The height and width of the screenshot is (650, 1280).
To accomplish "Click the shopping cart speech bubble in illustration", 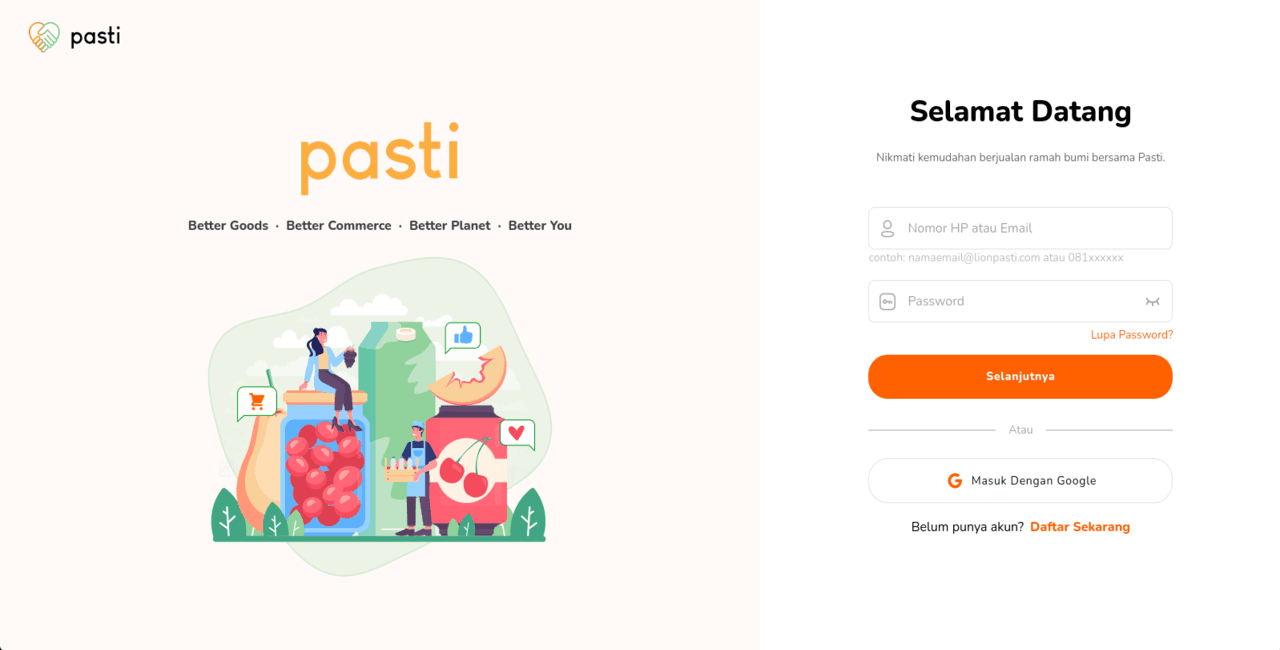I will (257, 401).
